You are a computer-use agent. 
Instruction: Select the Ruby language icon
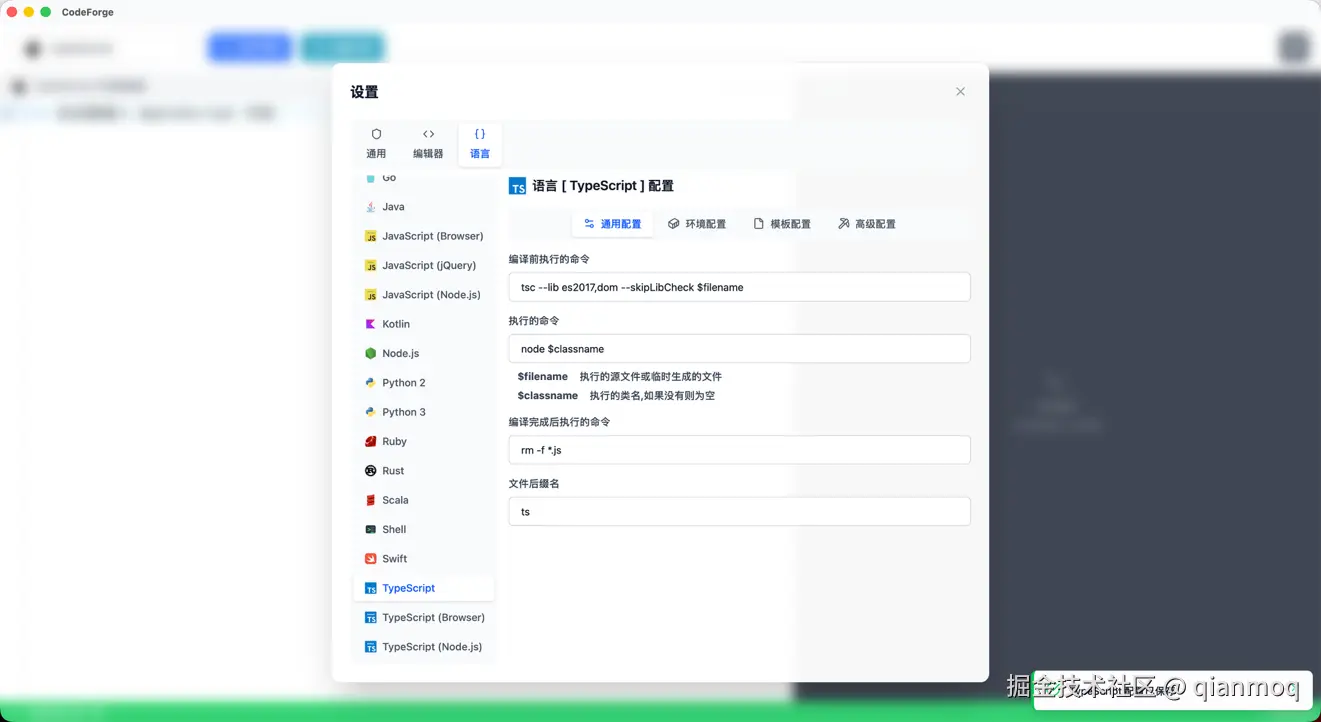point(371,441)
